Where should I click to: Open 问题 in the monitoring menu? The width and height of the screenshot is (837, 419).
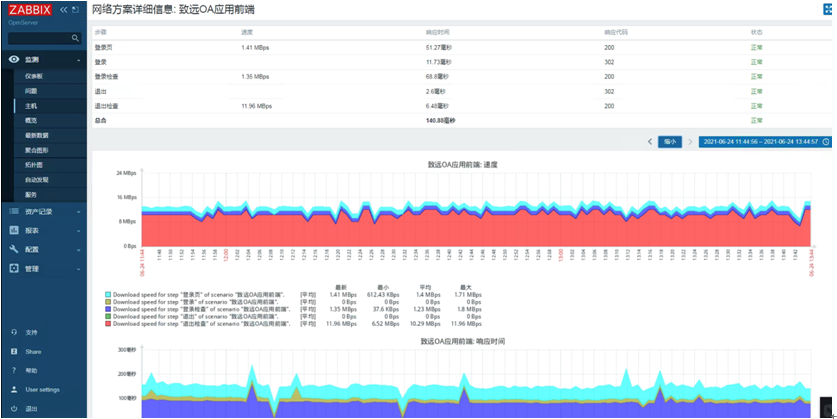[x=31, y=91]
